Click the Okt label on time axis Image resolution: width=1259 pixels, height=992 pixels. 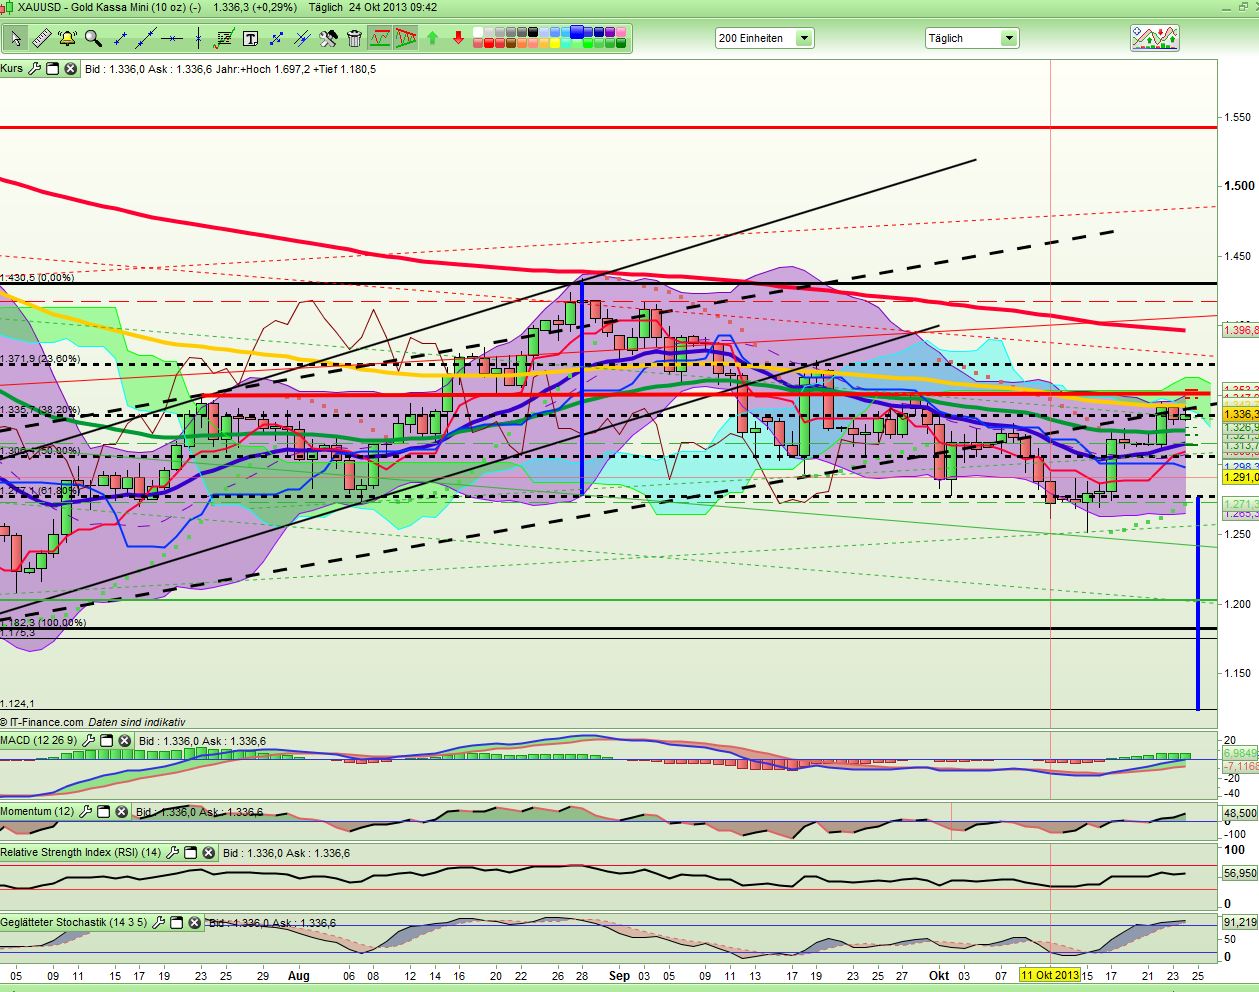tap(939, 975)
